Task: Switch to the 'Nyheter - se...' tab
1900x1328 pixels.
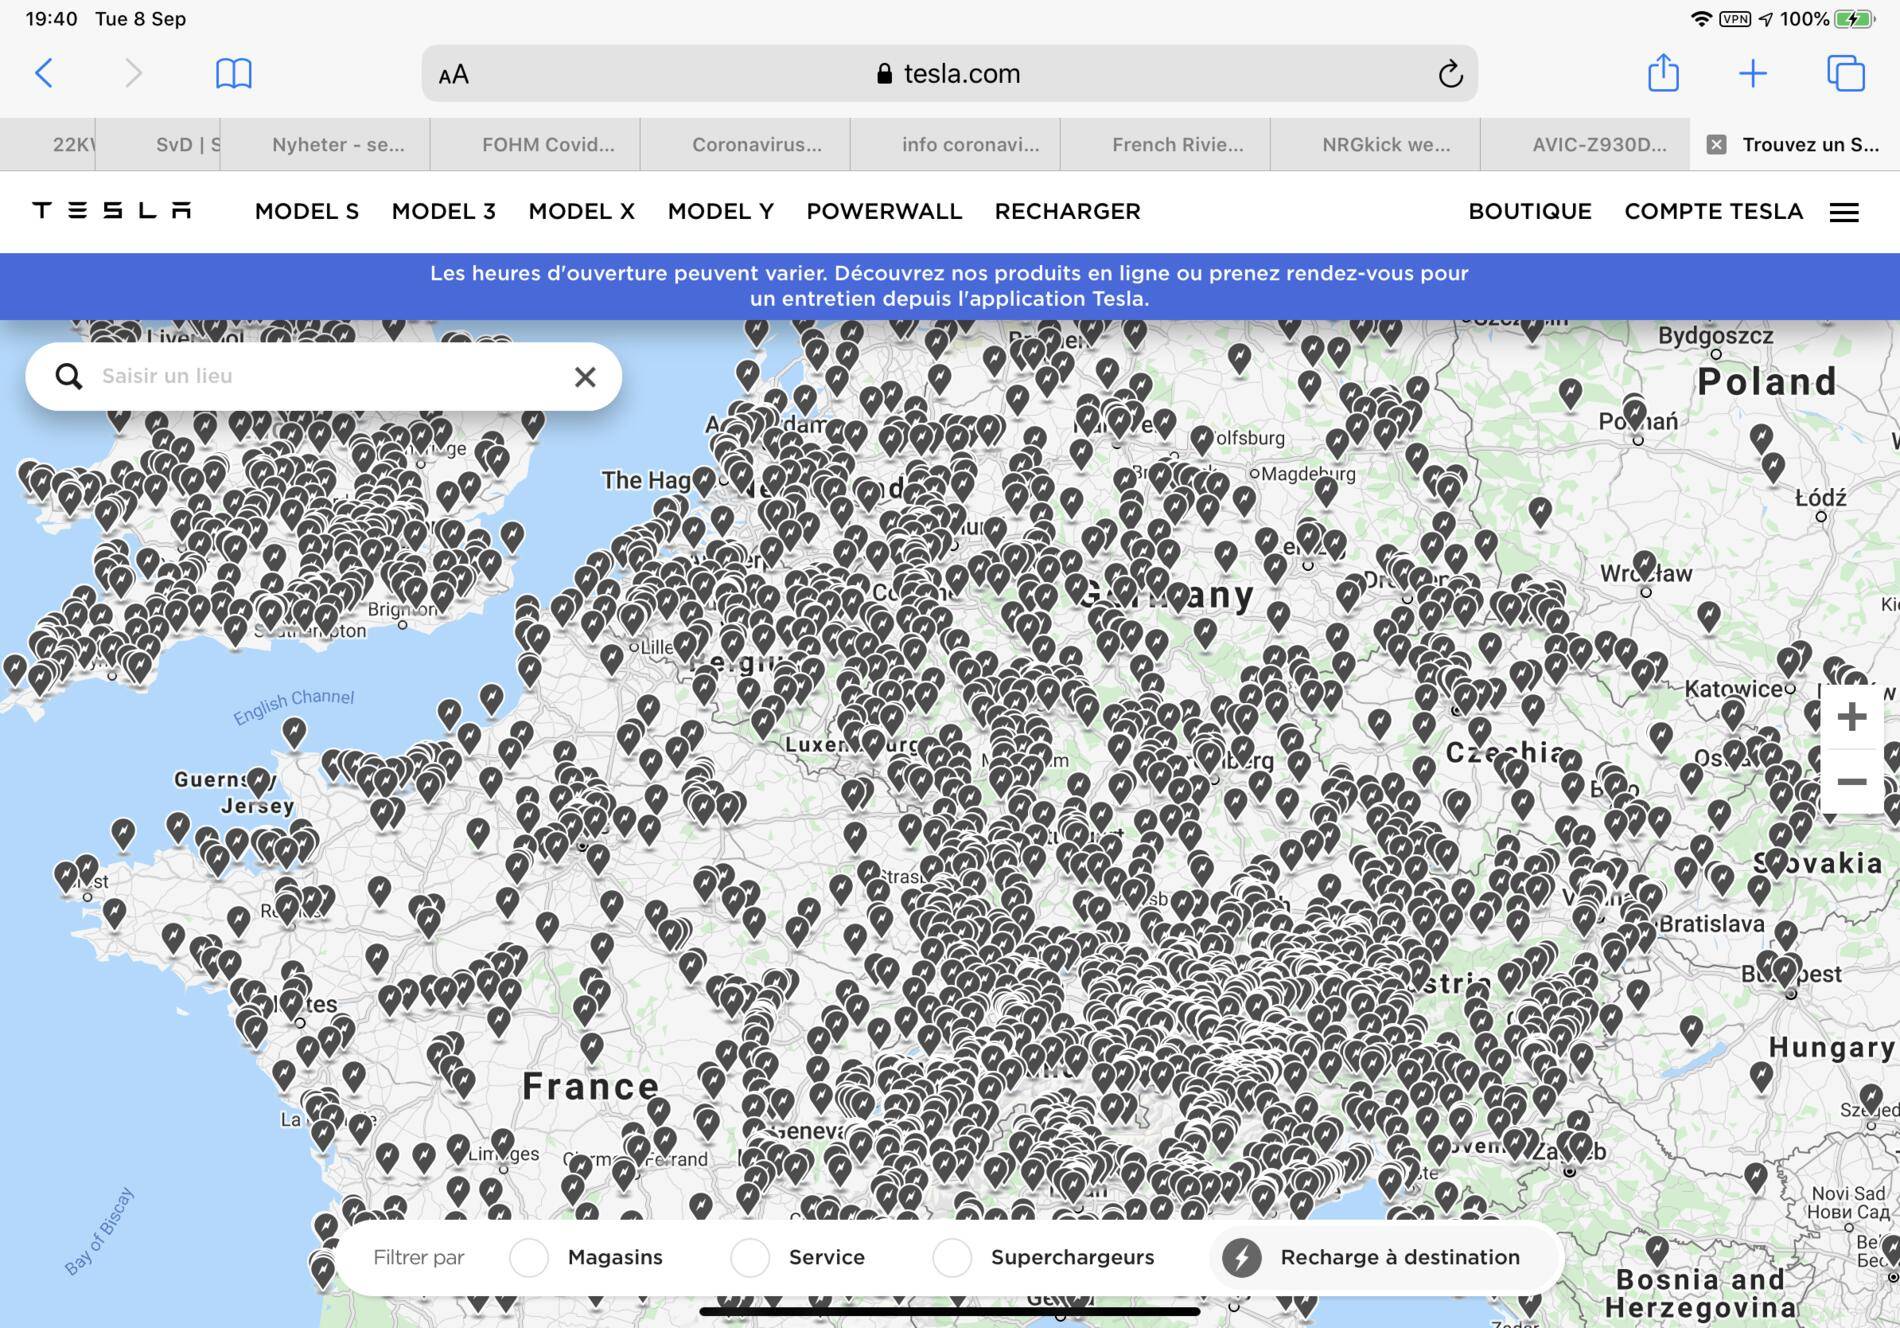Action: click(x=325, y=144)
